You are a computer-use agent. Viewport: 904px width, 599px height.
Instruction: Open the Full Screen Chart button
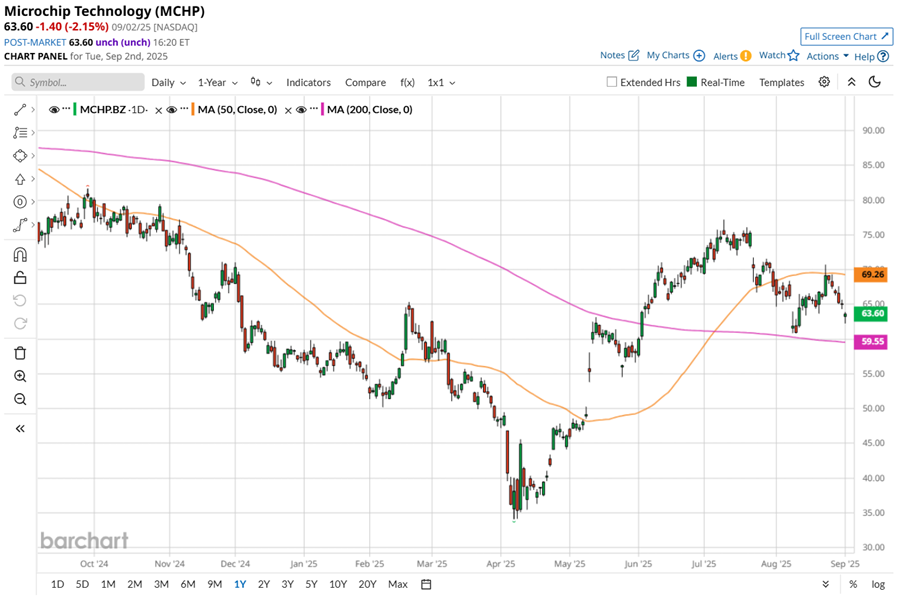846,36
